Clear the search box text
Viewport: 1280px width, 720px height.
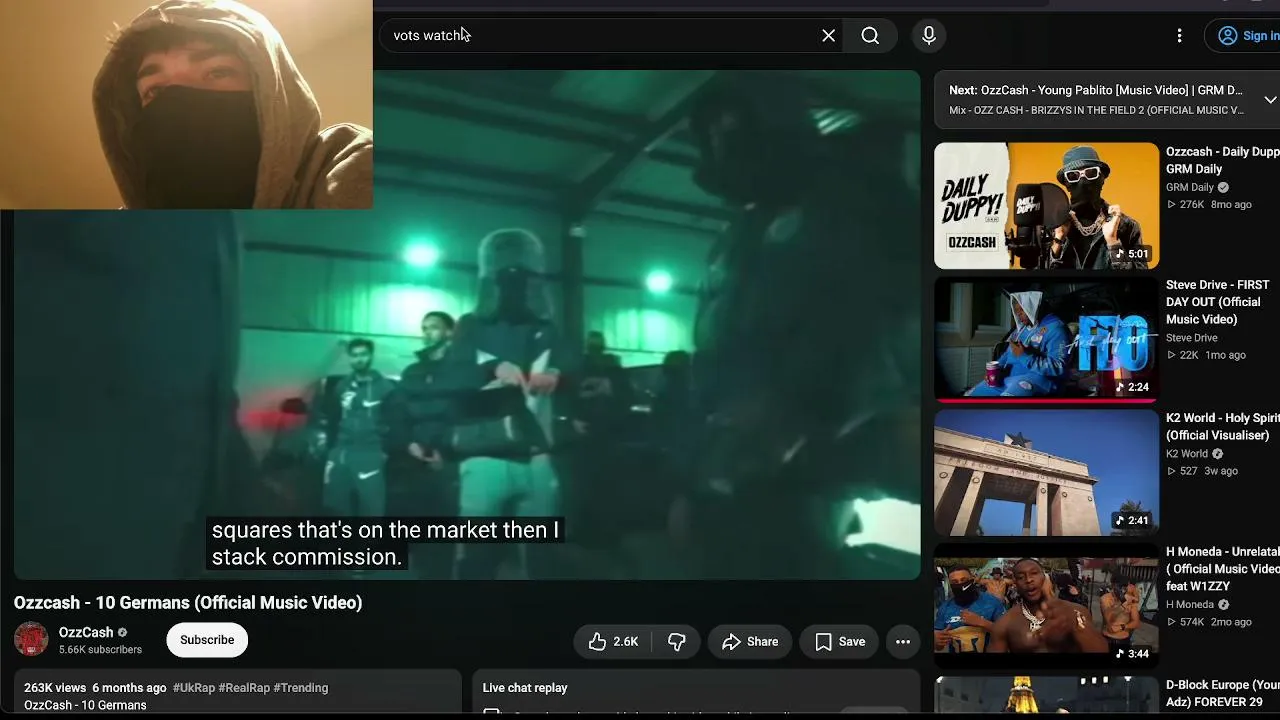tap(828, 36)
